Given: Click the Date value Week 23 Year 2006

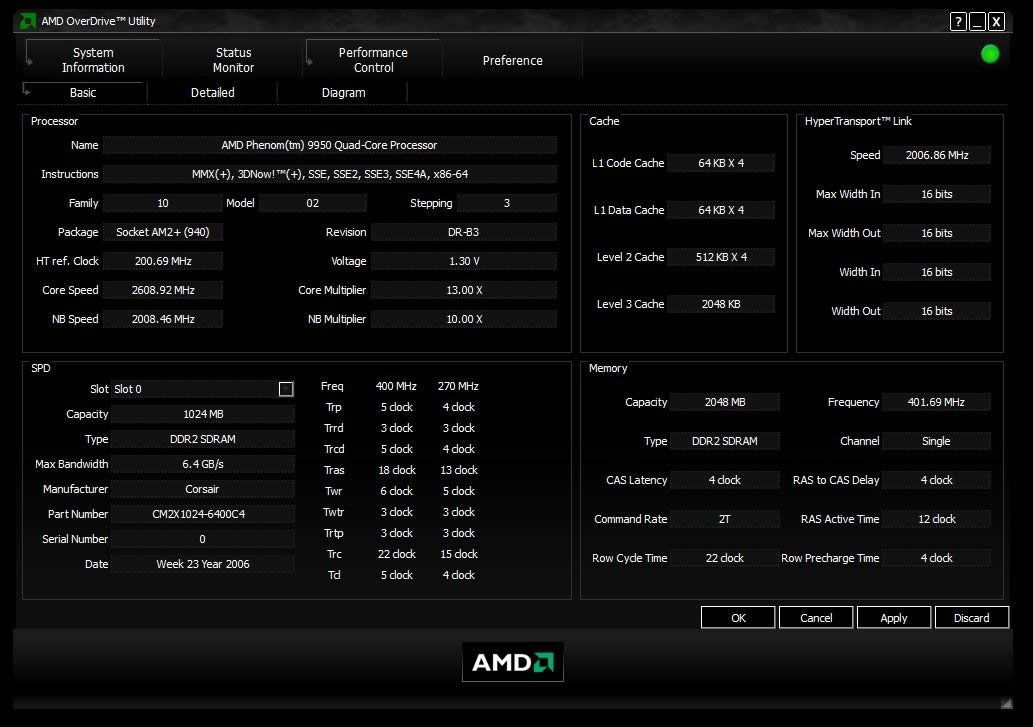Looking at the screenshot, I should (x=203, y=564).
